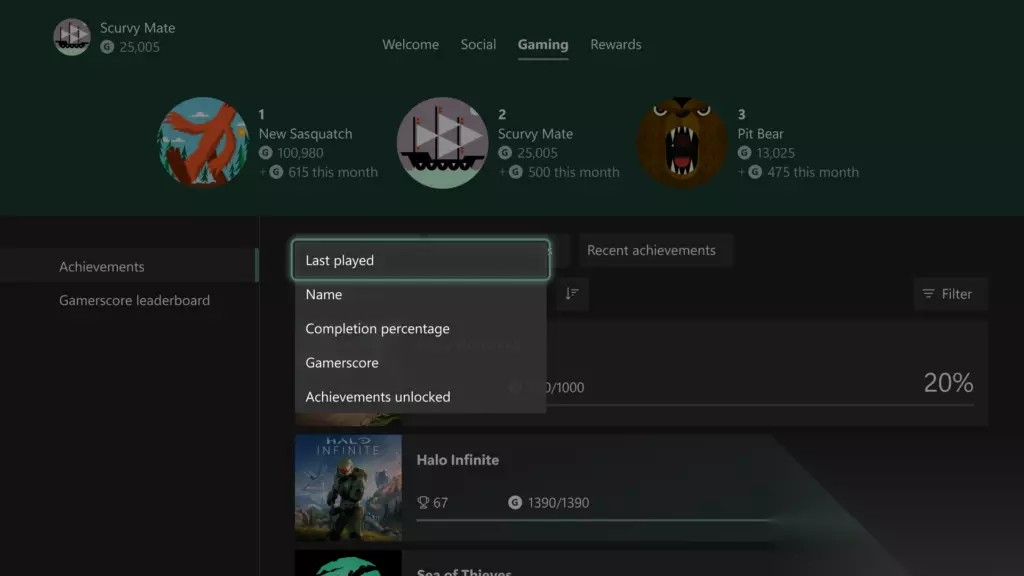Select Pit Bear avatar
Screen dimensions: 1024x576
point(682,143)
